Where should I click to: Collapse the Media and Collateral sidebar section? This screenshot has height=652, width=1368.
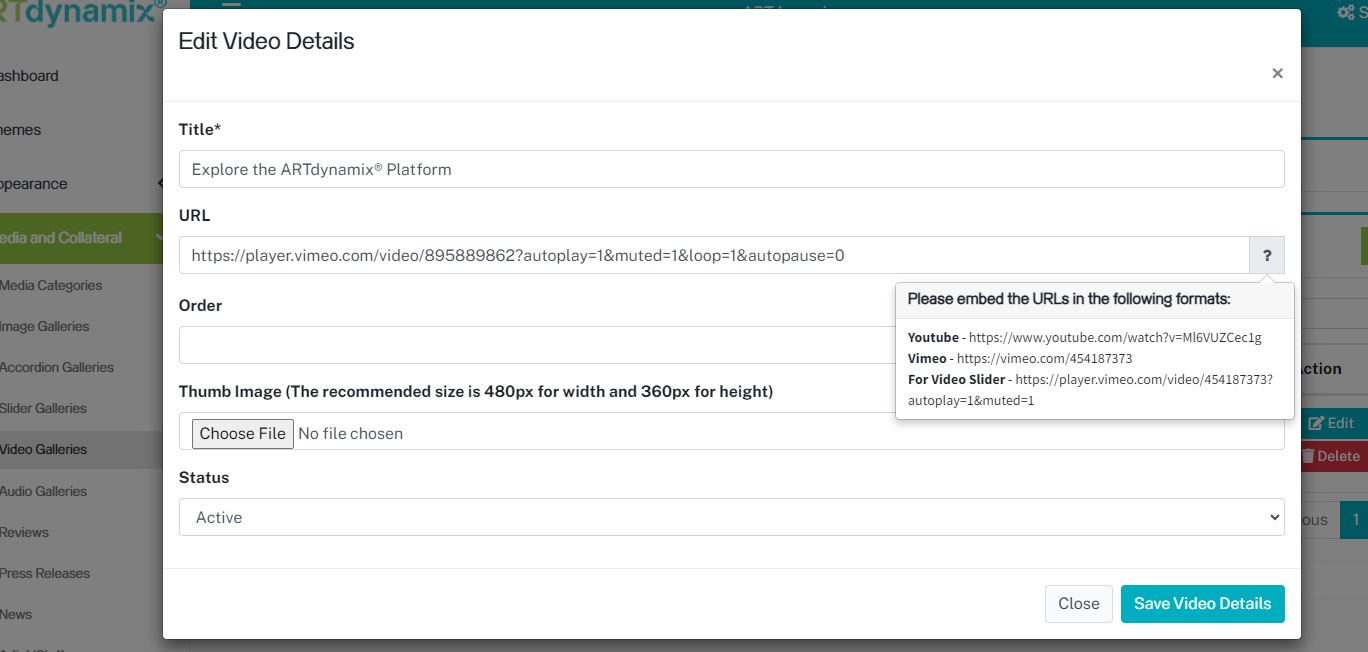80,238
